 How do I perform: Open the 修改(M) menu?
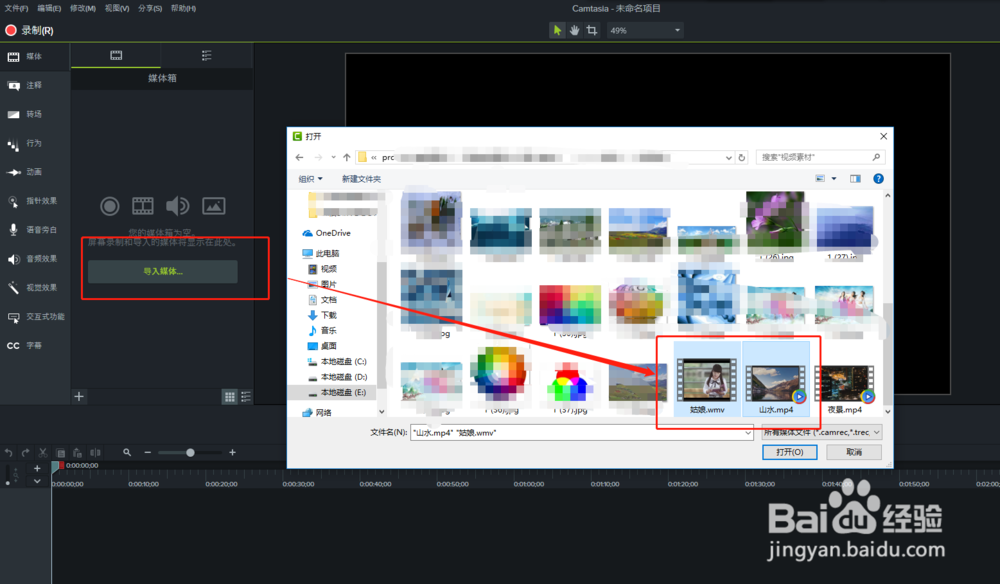83,8
